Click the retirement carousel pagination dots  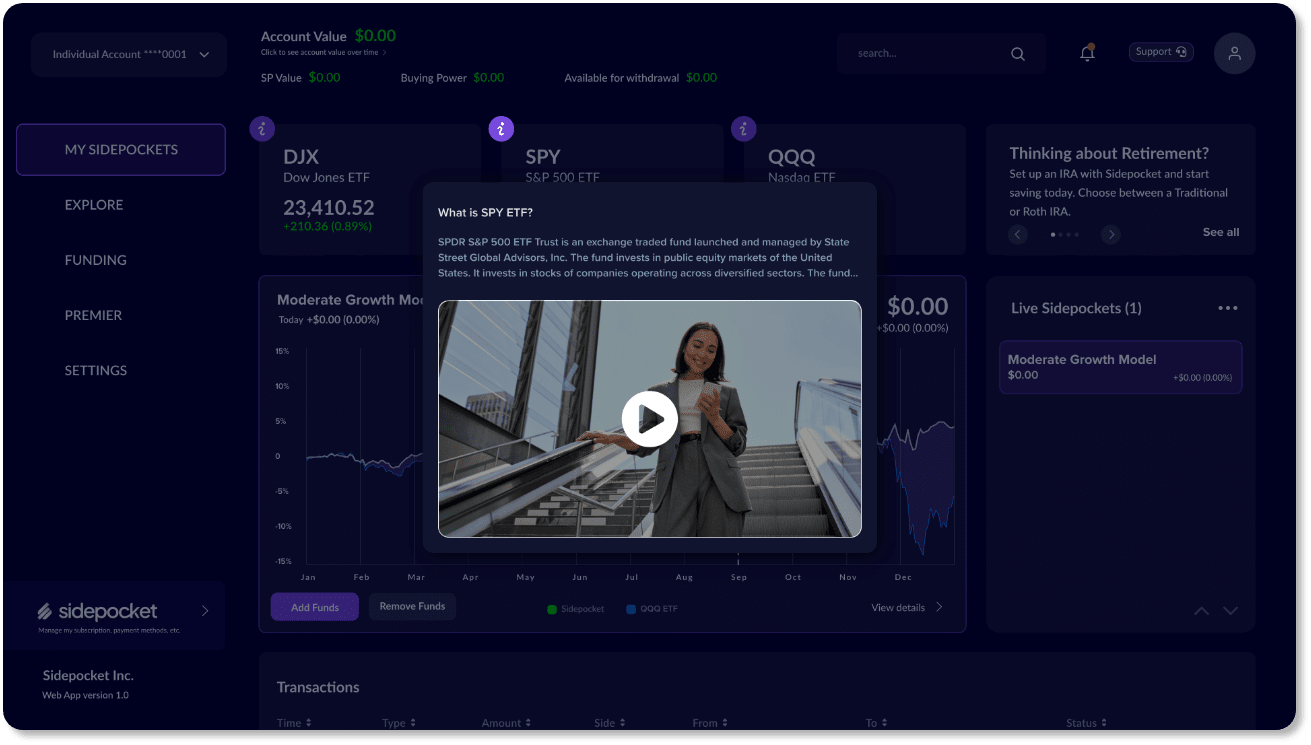pos(1065,234)
